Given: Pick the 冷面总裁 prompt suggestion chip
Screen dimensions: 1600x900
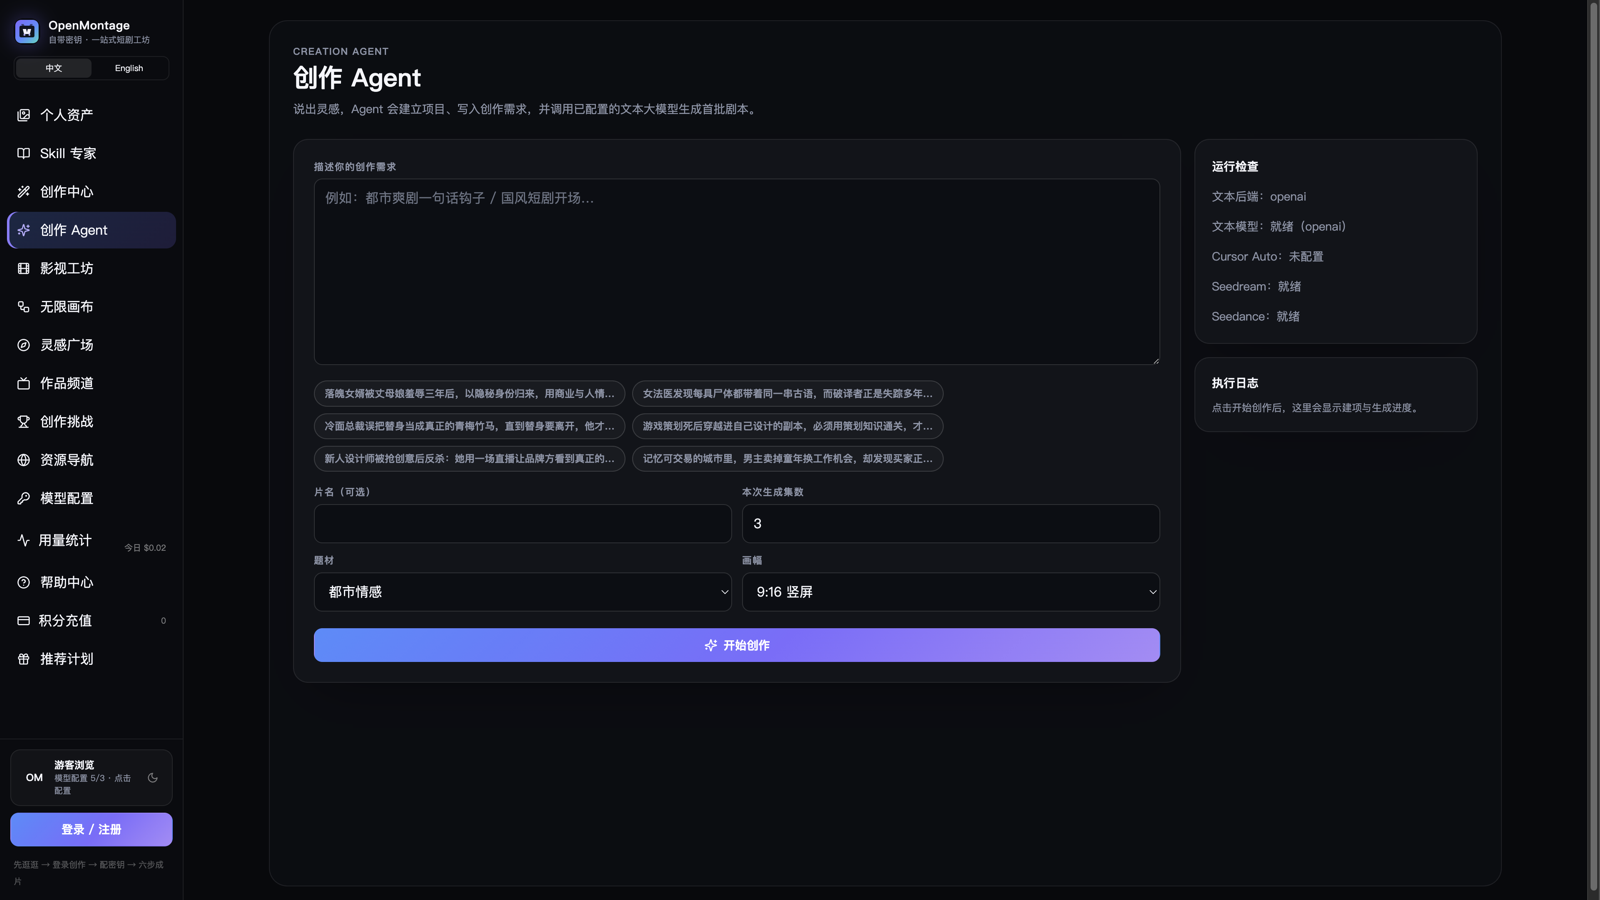Looking at the screenshot, I should [469, 426].
